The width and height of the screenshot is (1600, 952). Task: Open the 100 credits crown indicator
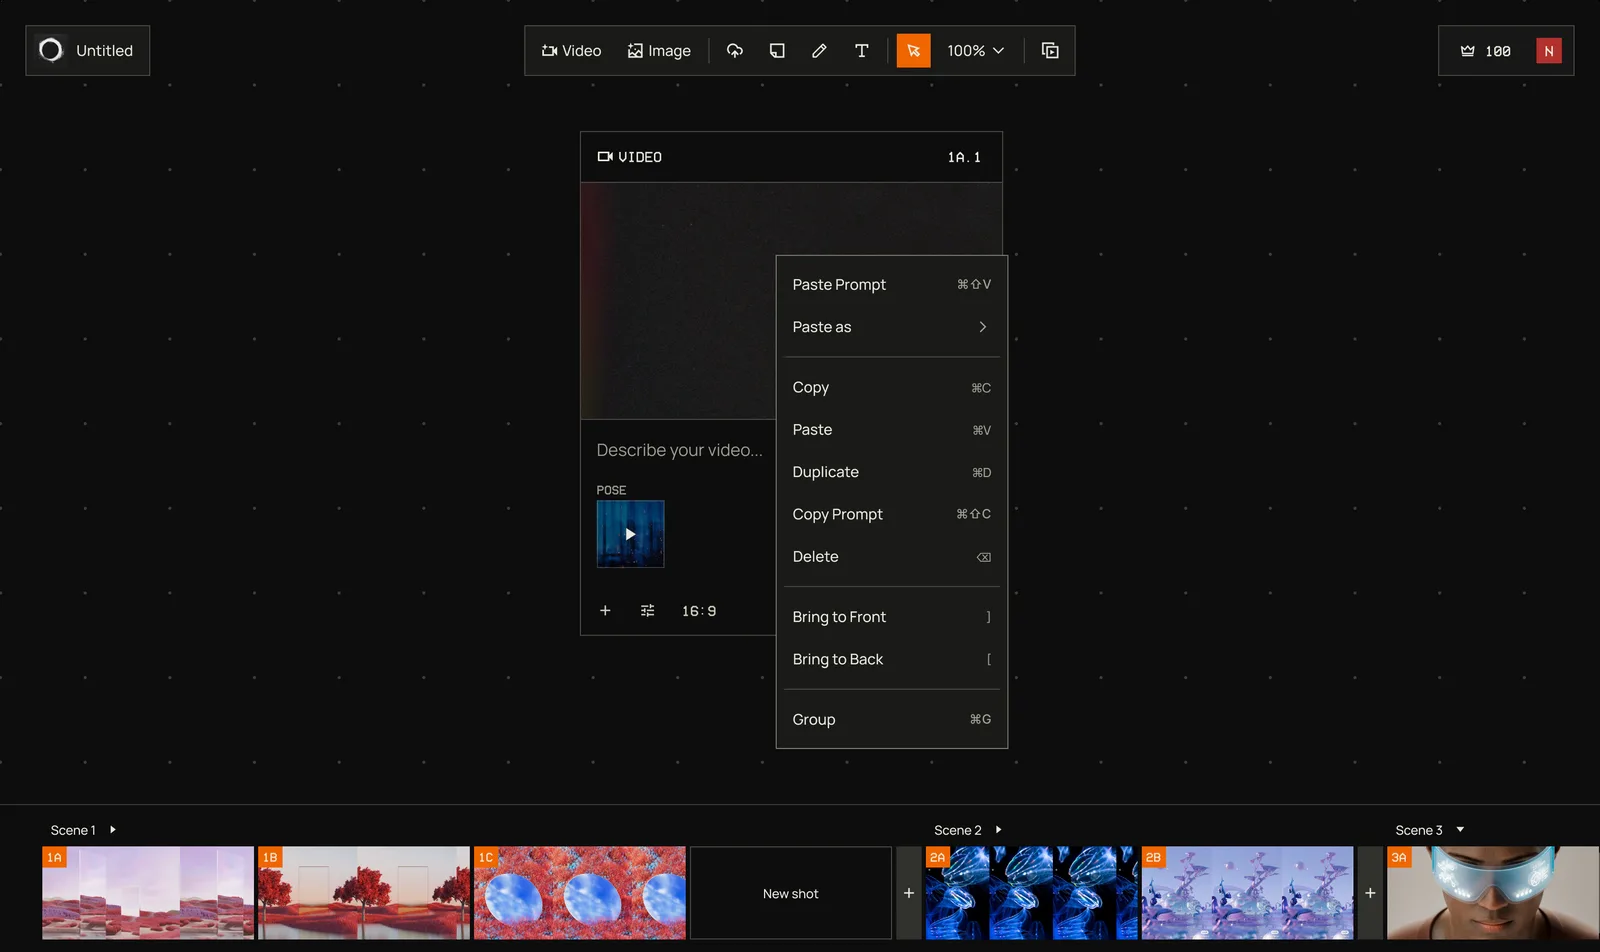[1485, 51]
